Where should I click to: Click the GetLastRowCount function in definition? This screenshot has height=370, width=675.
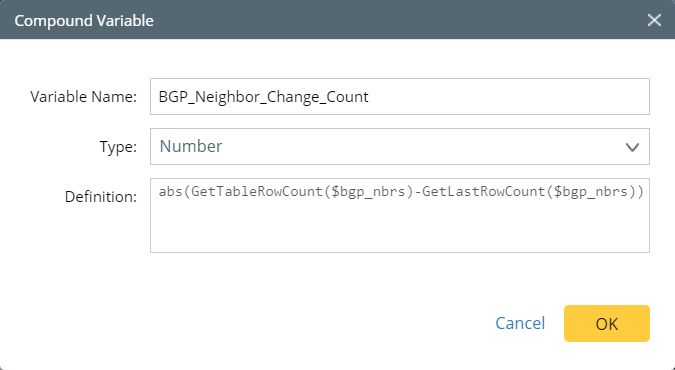coord(484,191)
